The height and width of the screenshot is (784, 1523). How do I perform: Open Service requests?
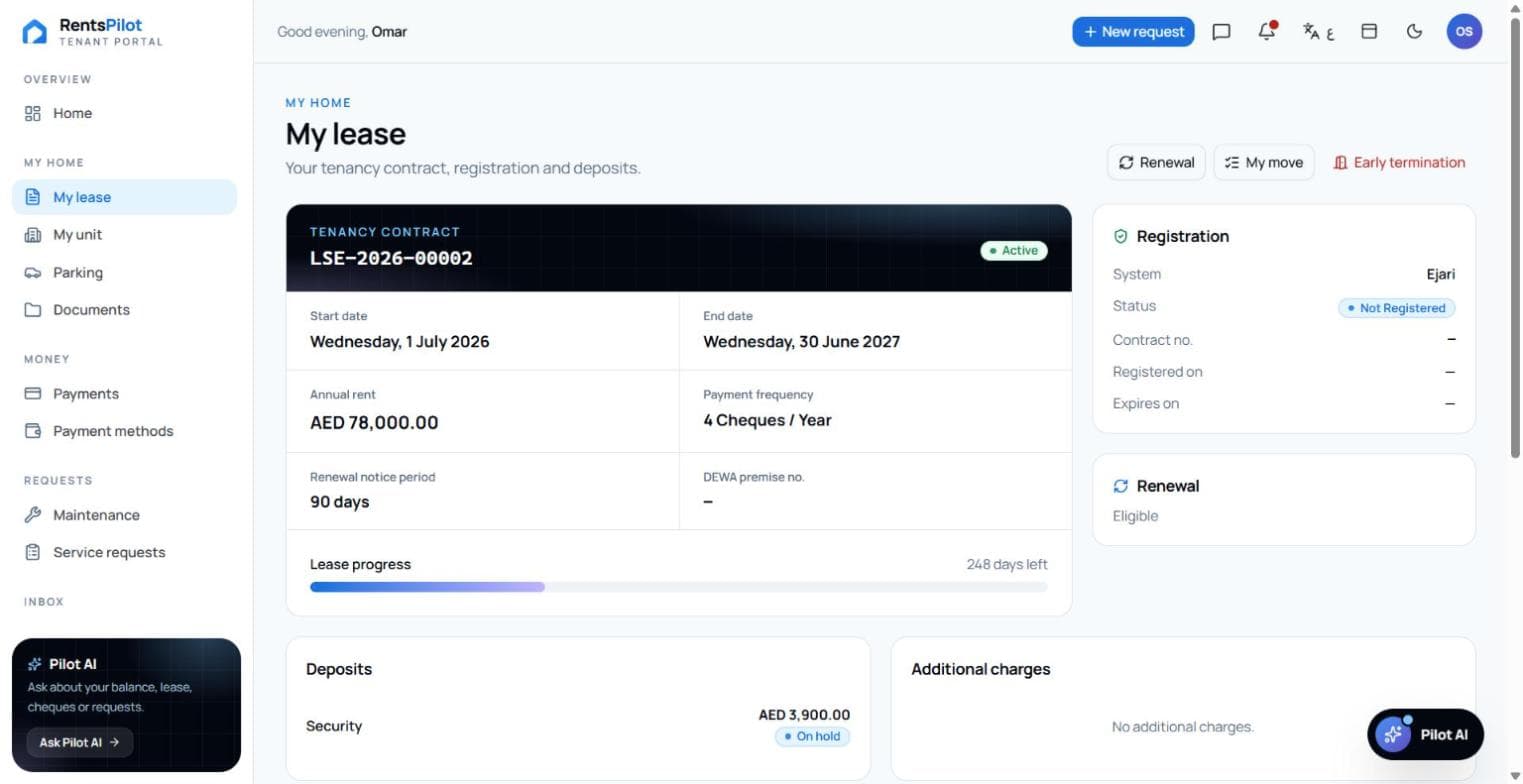(x=124, y=552)
